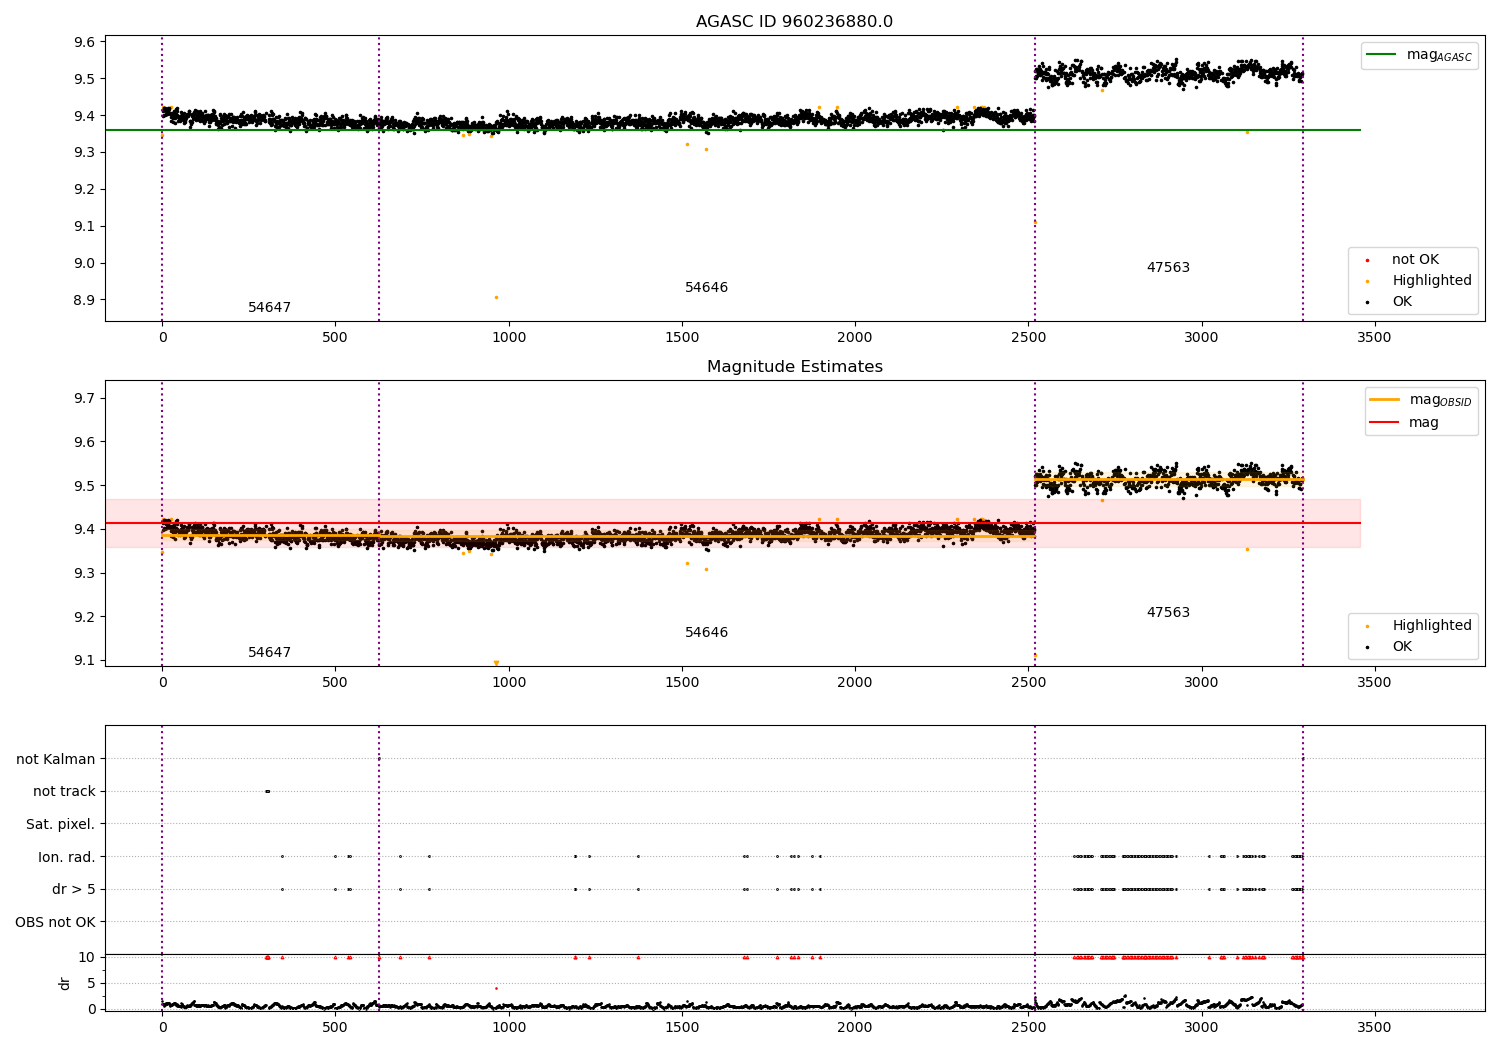Click obsid label 54647 in Magnitude Estimates plot
The width and height of the screenshot is (1500, 1050).
pos(269,653)
